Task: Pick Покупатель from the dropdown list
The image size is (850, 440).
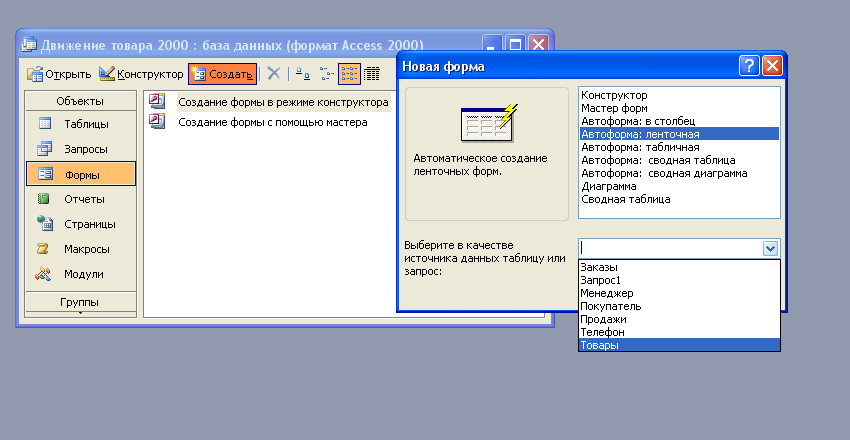Action: click(x=679, y=306)
